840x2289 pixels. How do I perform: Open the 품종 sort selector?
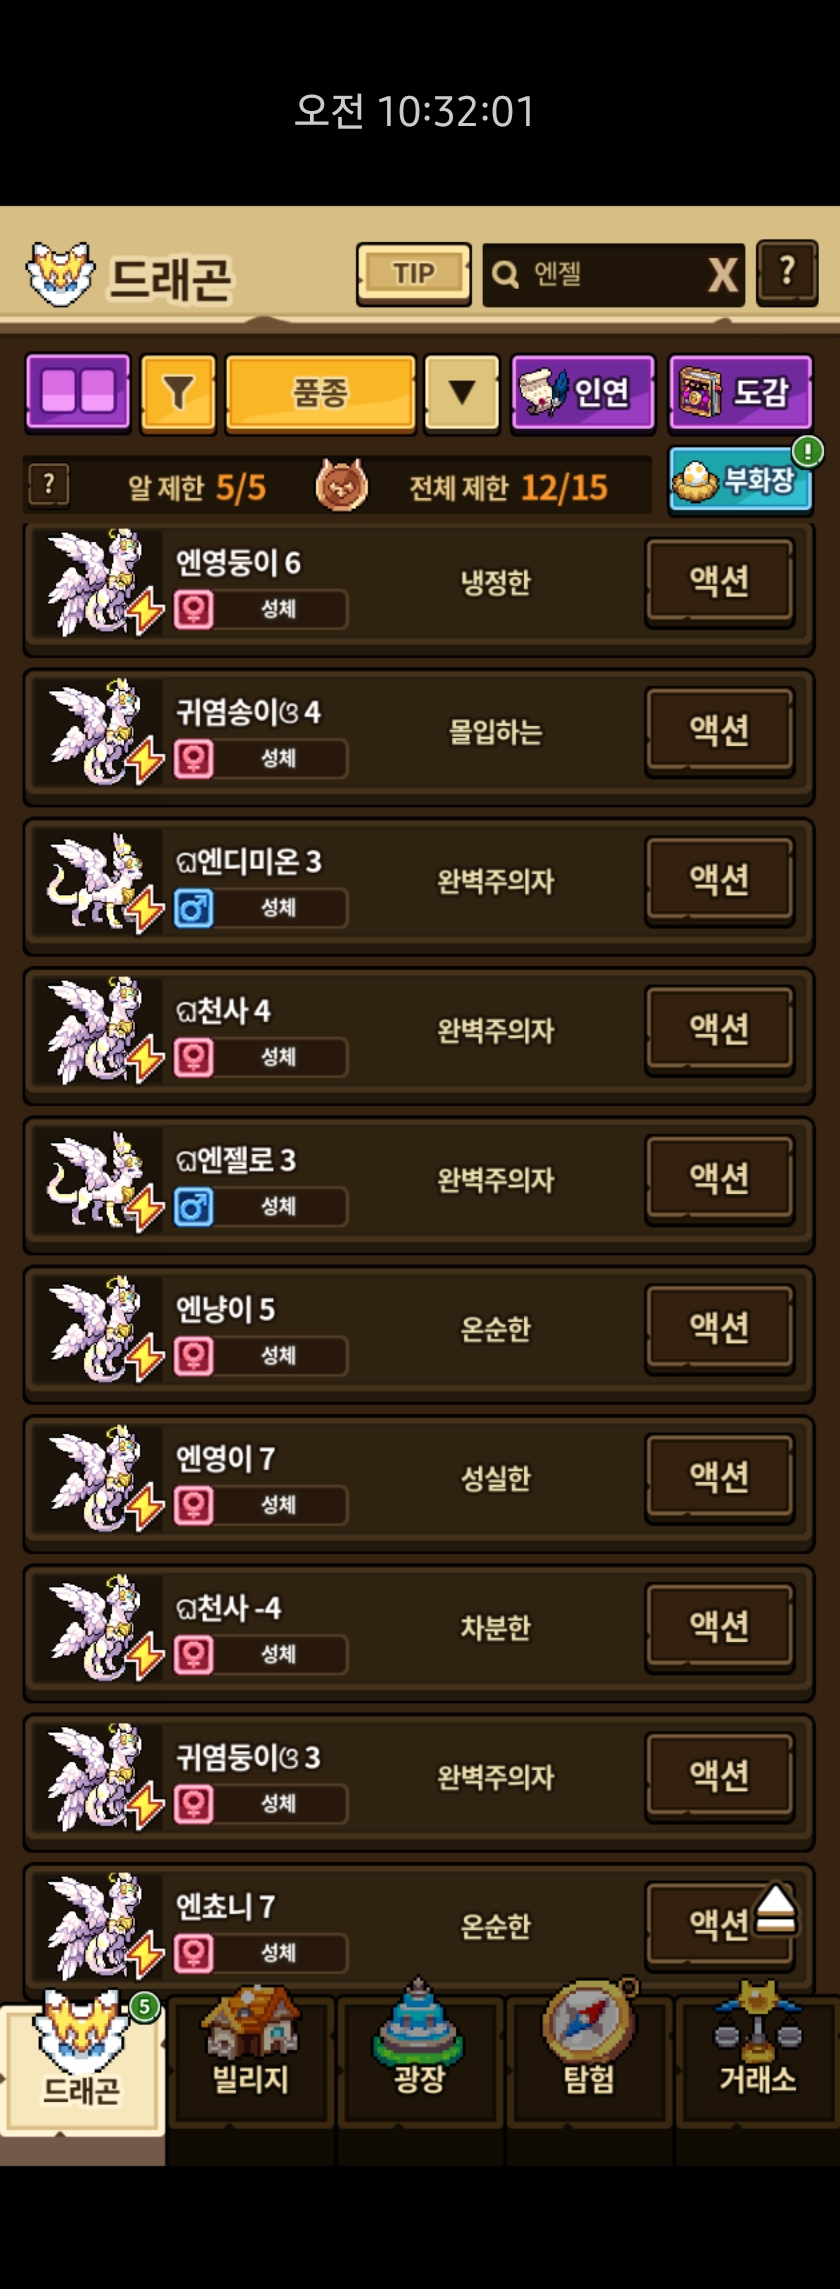320,393
